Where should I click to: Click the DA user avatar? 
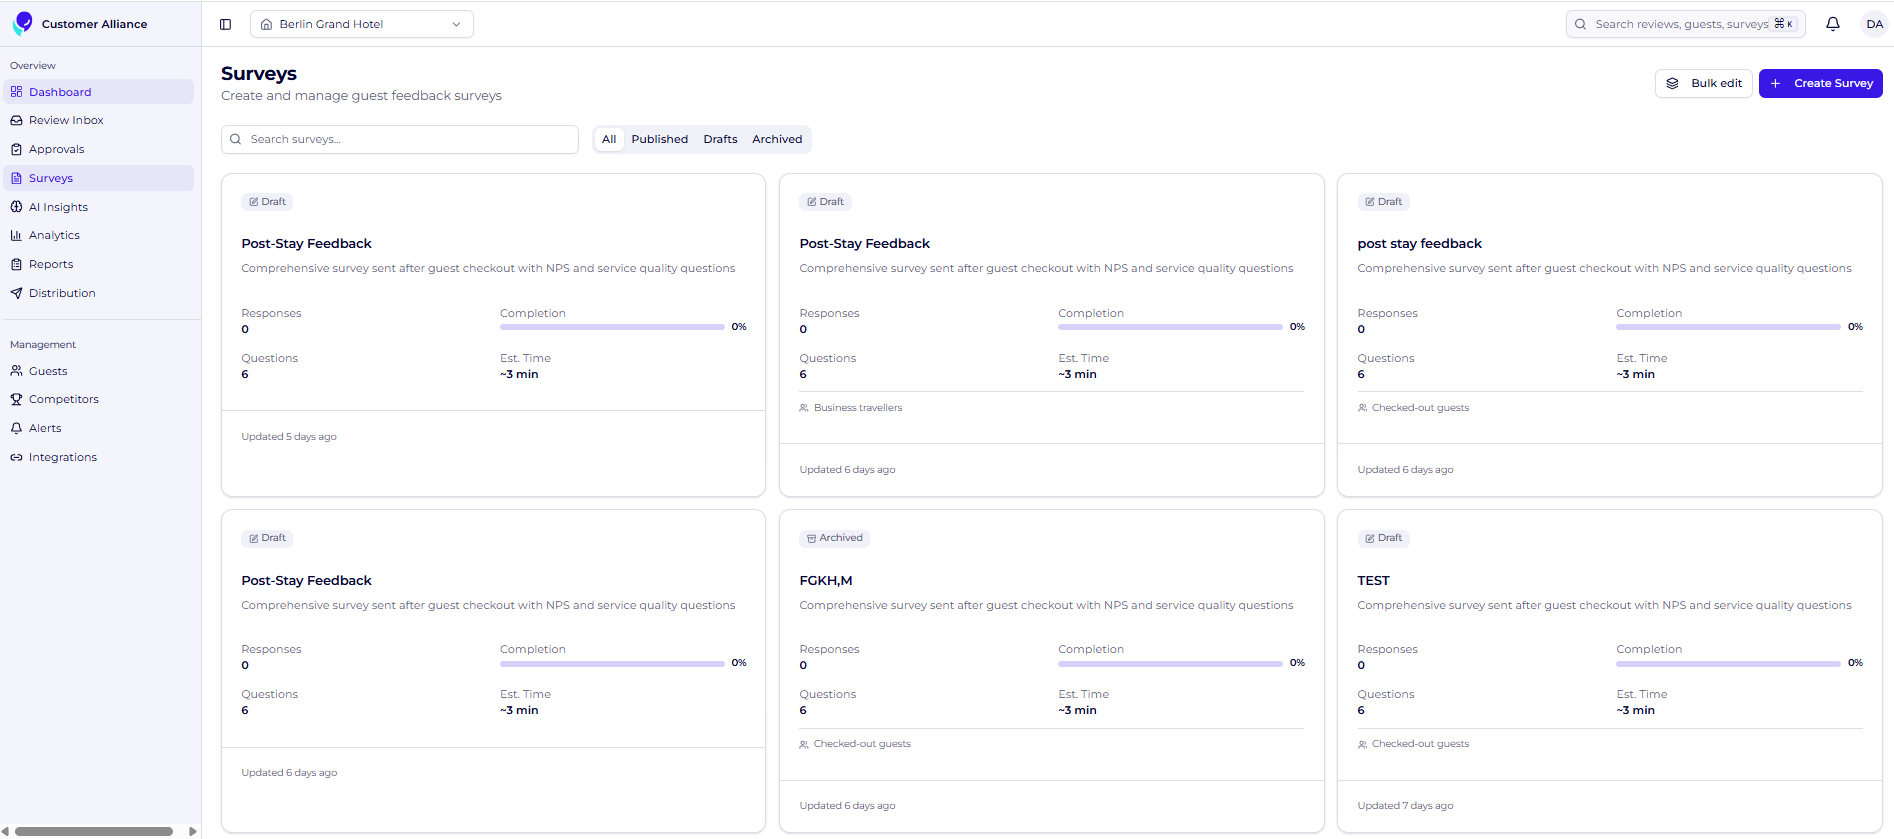[1874, 24]
